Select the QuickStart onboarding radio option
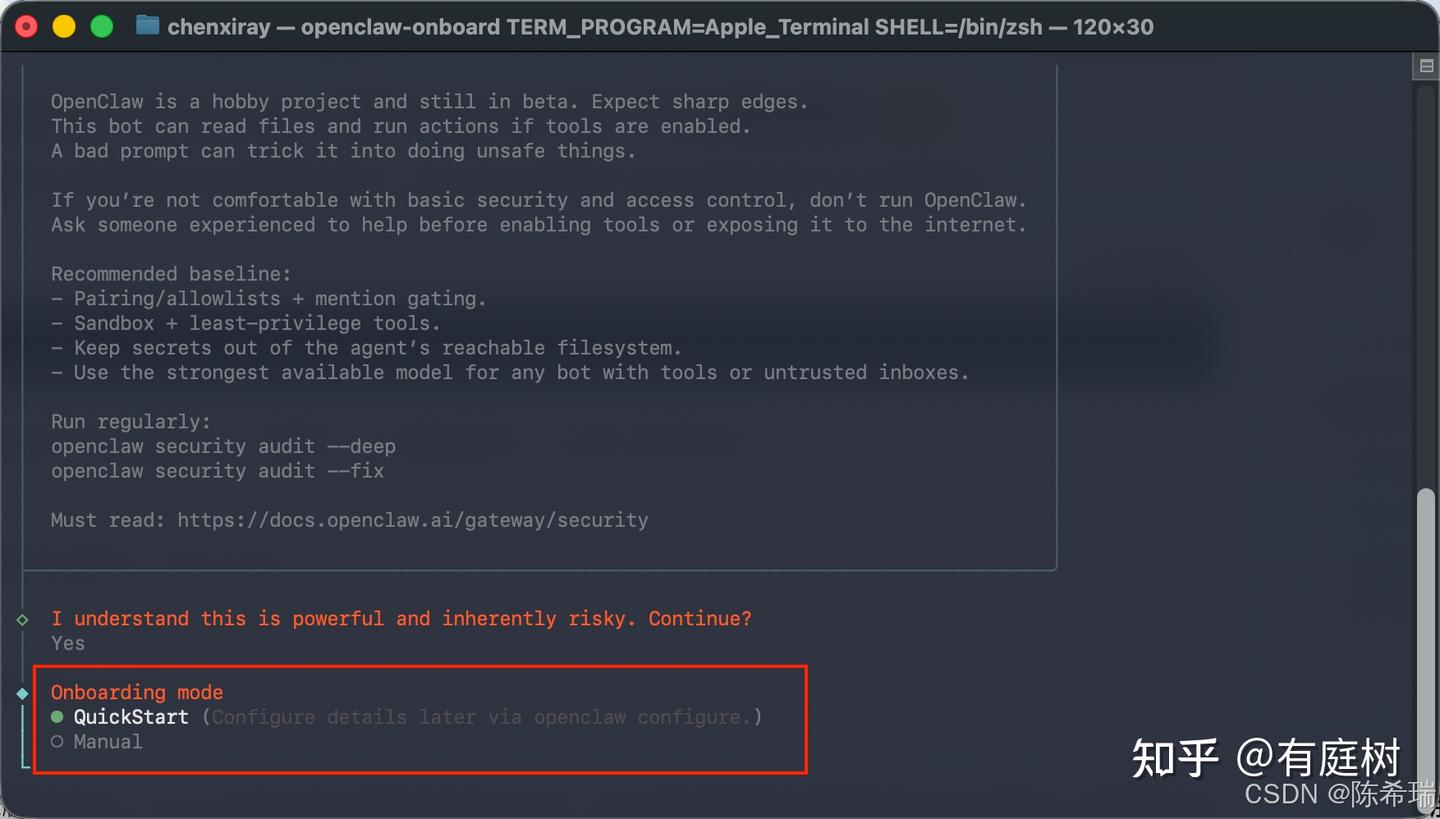 57,717
